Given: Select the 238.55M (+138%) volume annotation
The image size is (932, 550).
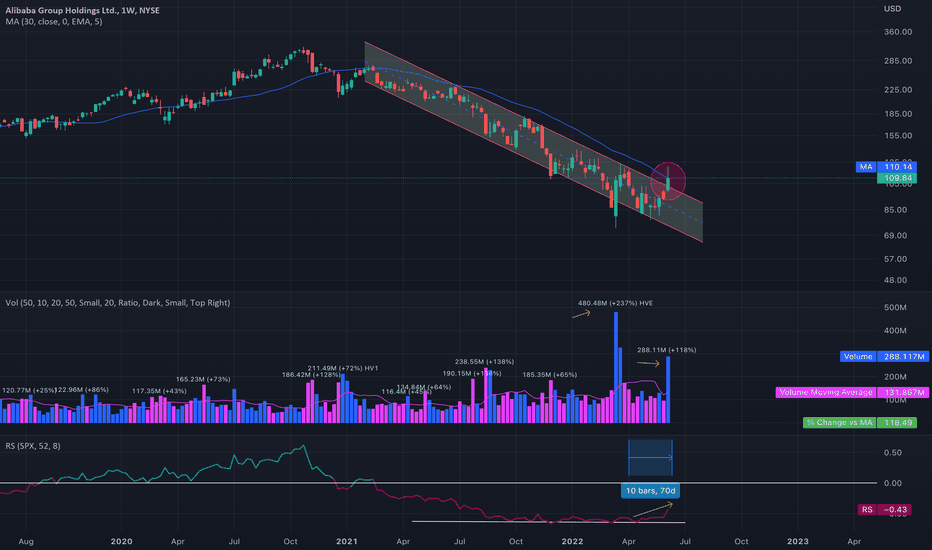Looking at the screenshot, I should point(484,362).
